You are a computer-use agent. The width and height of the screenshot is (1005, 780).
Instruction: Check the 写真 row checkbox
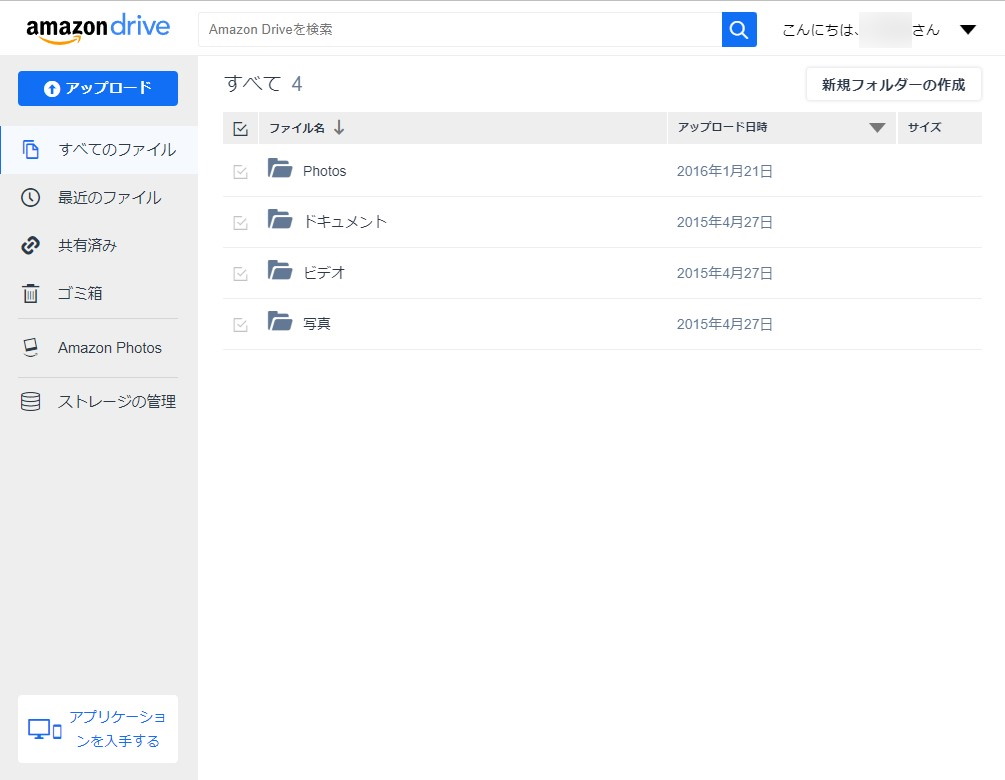click(240, 324)
